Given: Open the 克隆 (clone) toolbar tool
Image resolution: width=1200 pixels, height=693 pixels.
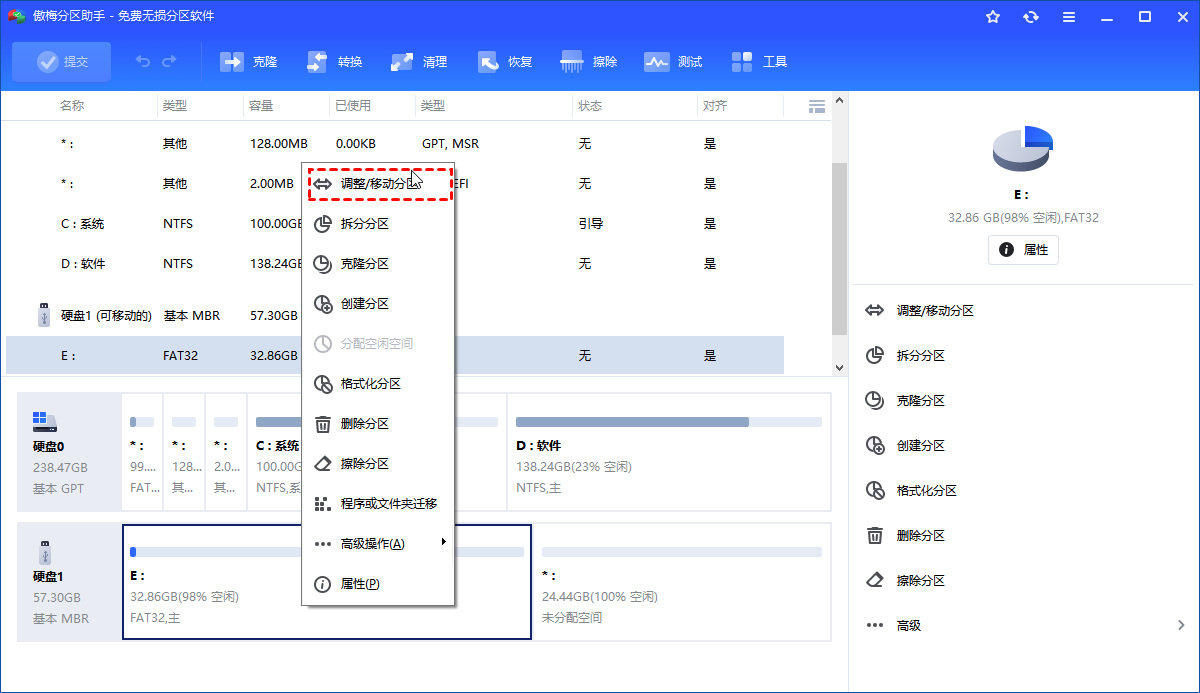Looking at the screenshot, I should tap(248, 62).
